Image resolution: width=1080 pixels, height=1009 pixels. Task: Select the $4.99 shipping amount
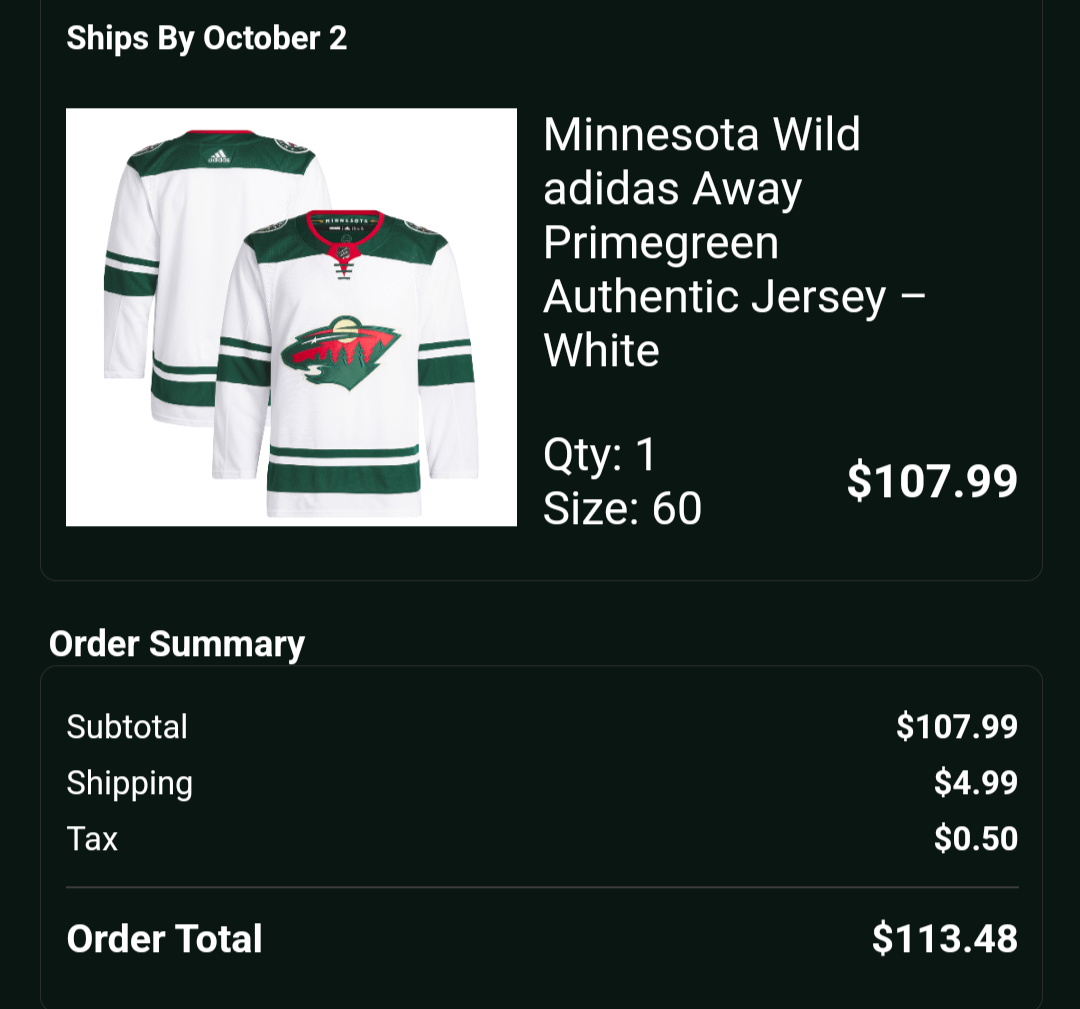(x=975, y=782)
